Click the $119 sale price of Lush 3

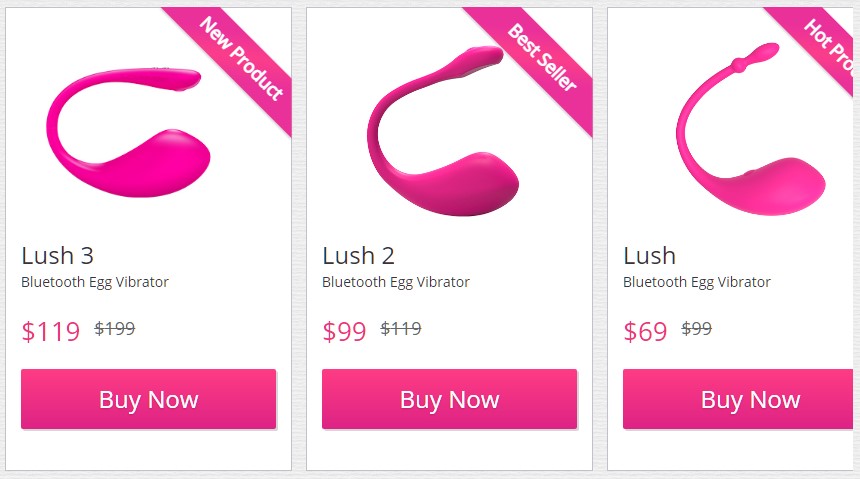pos(50,331)
